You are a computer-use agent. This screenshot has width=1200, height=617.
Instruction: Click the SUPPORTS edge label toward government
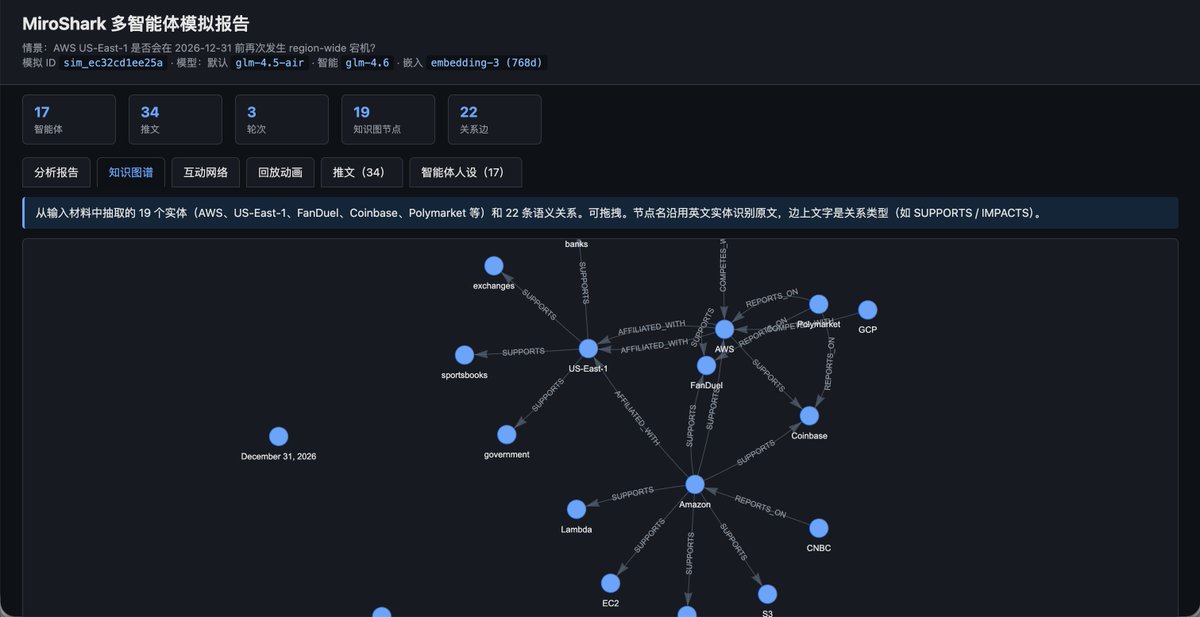click(548, 393)
